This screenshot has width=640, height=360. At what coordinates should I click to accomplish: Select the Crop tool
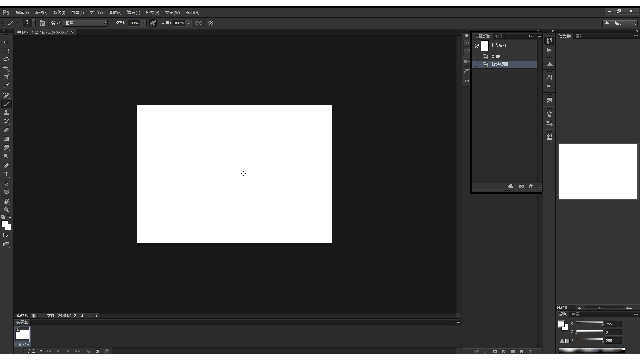point(6,77)
